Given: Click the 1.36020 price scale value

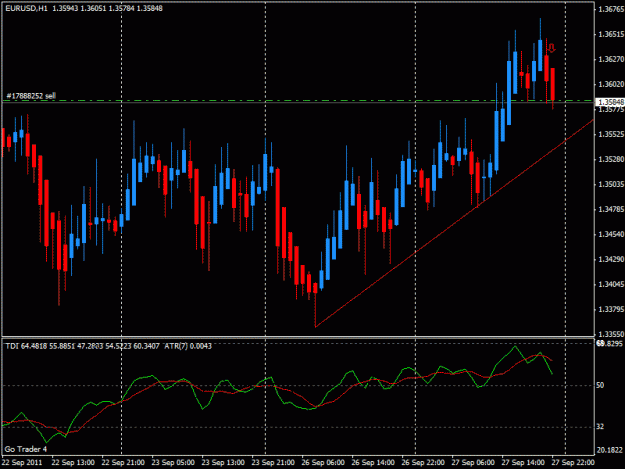Looking at the screenshot, I should 611,84.
